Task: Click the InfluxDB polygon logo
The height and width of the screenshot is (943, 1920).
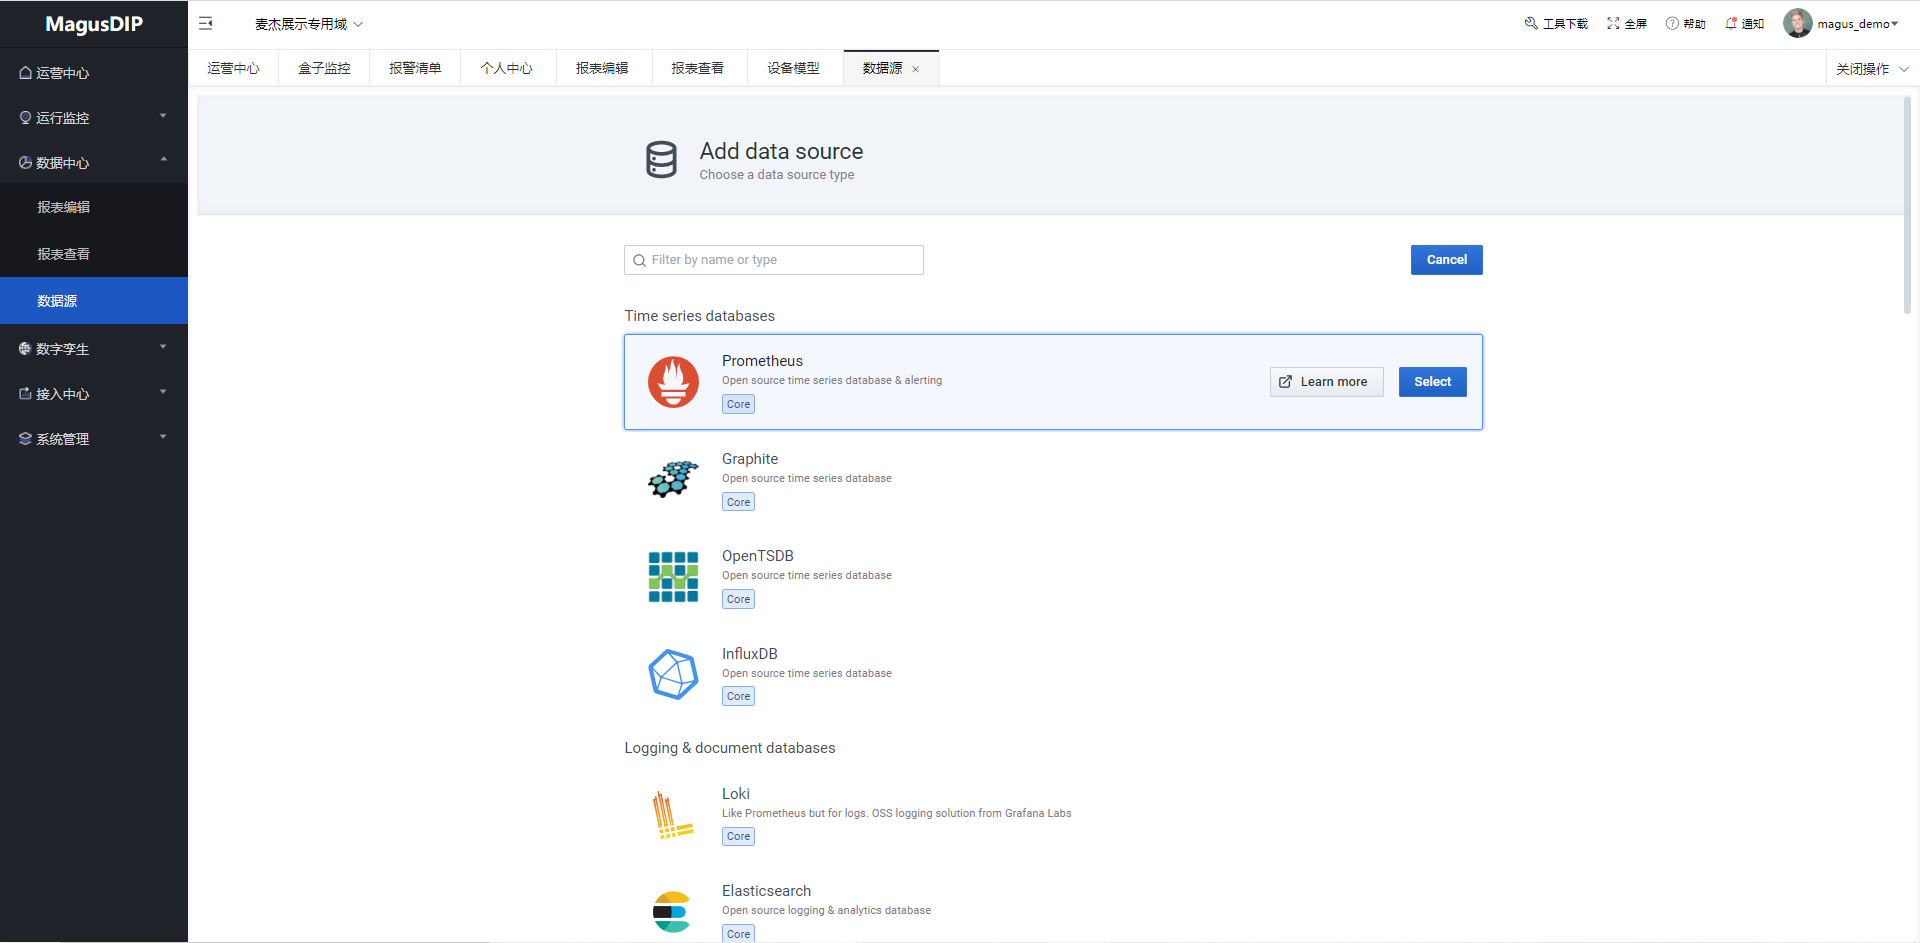Action: tap(673, 674)
